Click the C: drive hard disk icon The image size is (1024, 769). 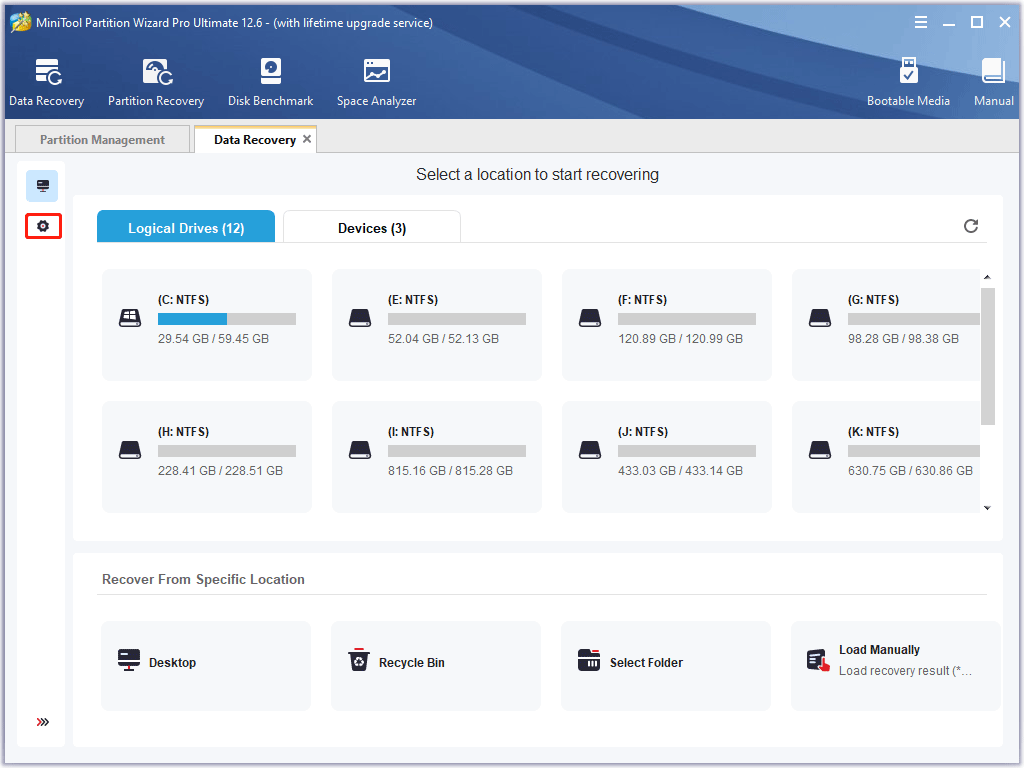(130, 318)
